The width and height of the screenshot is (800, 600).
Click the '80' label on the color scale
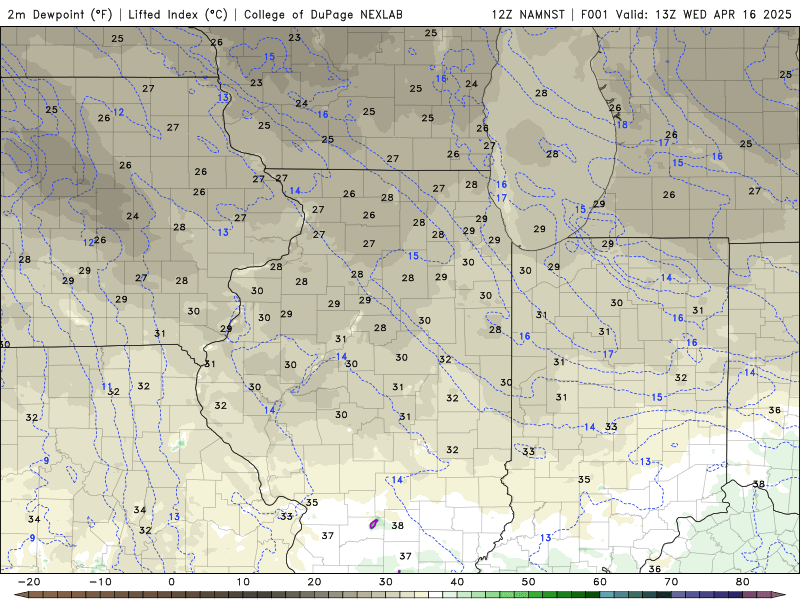click(743, 582)
